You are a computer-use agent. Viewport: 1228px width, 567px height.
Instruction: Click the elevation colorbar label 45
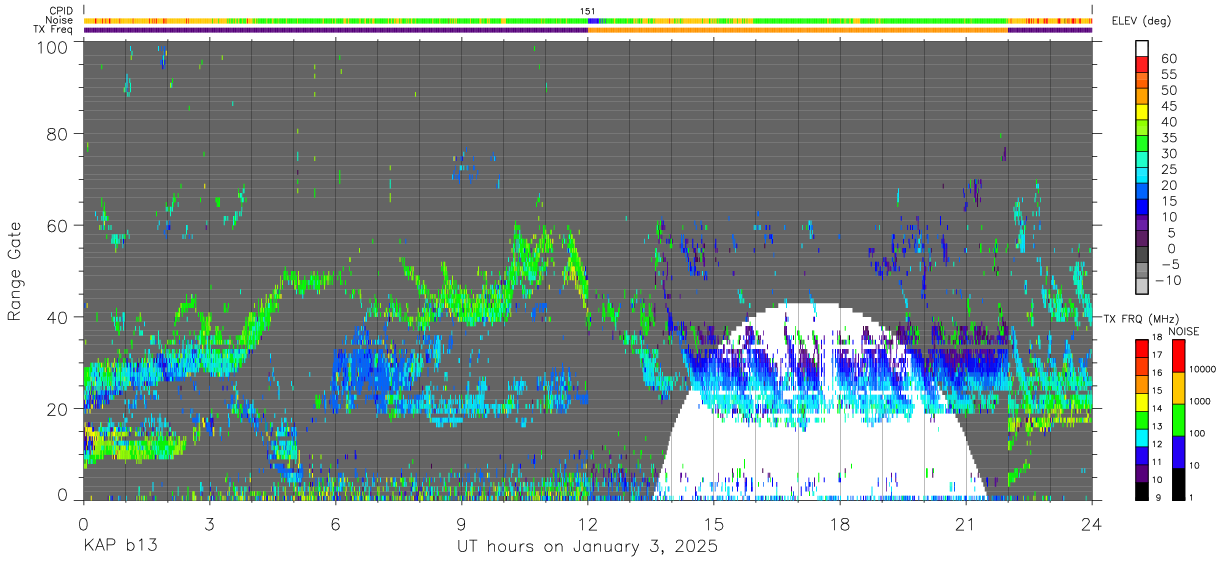[x=1167, y=105]
